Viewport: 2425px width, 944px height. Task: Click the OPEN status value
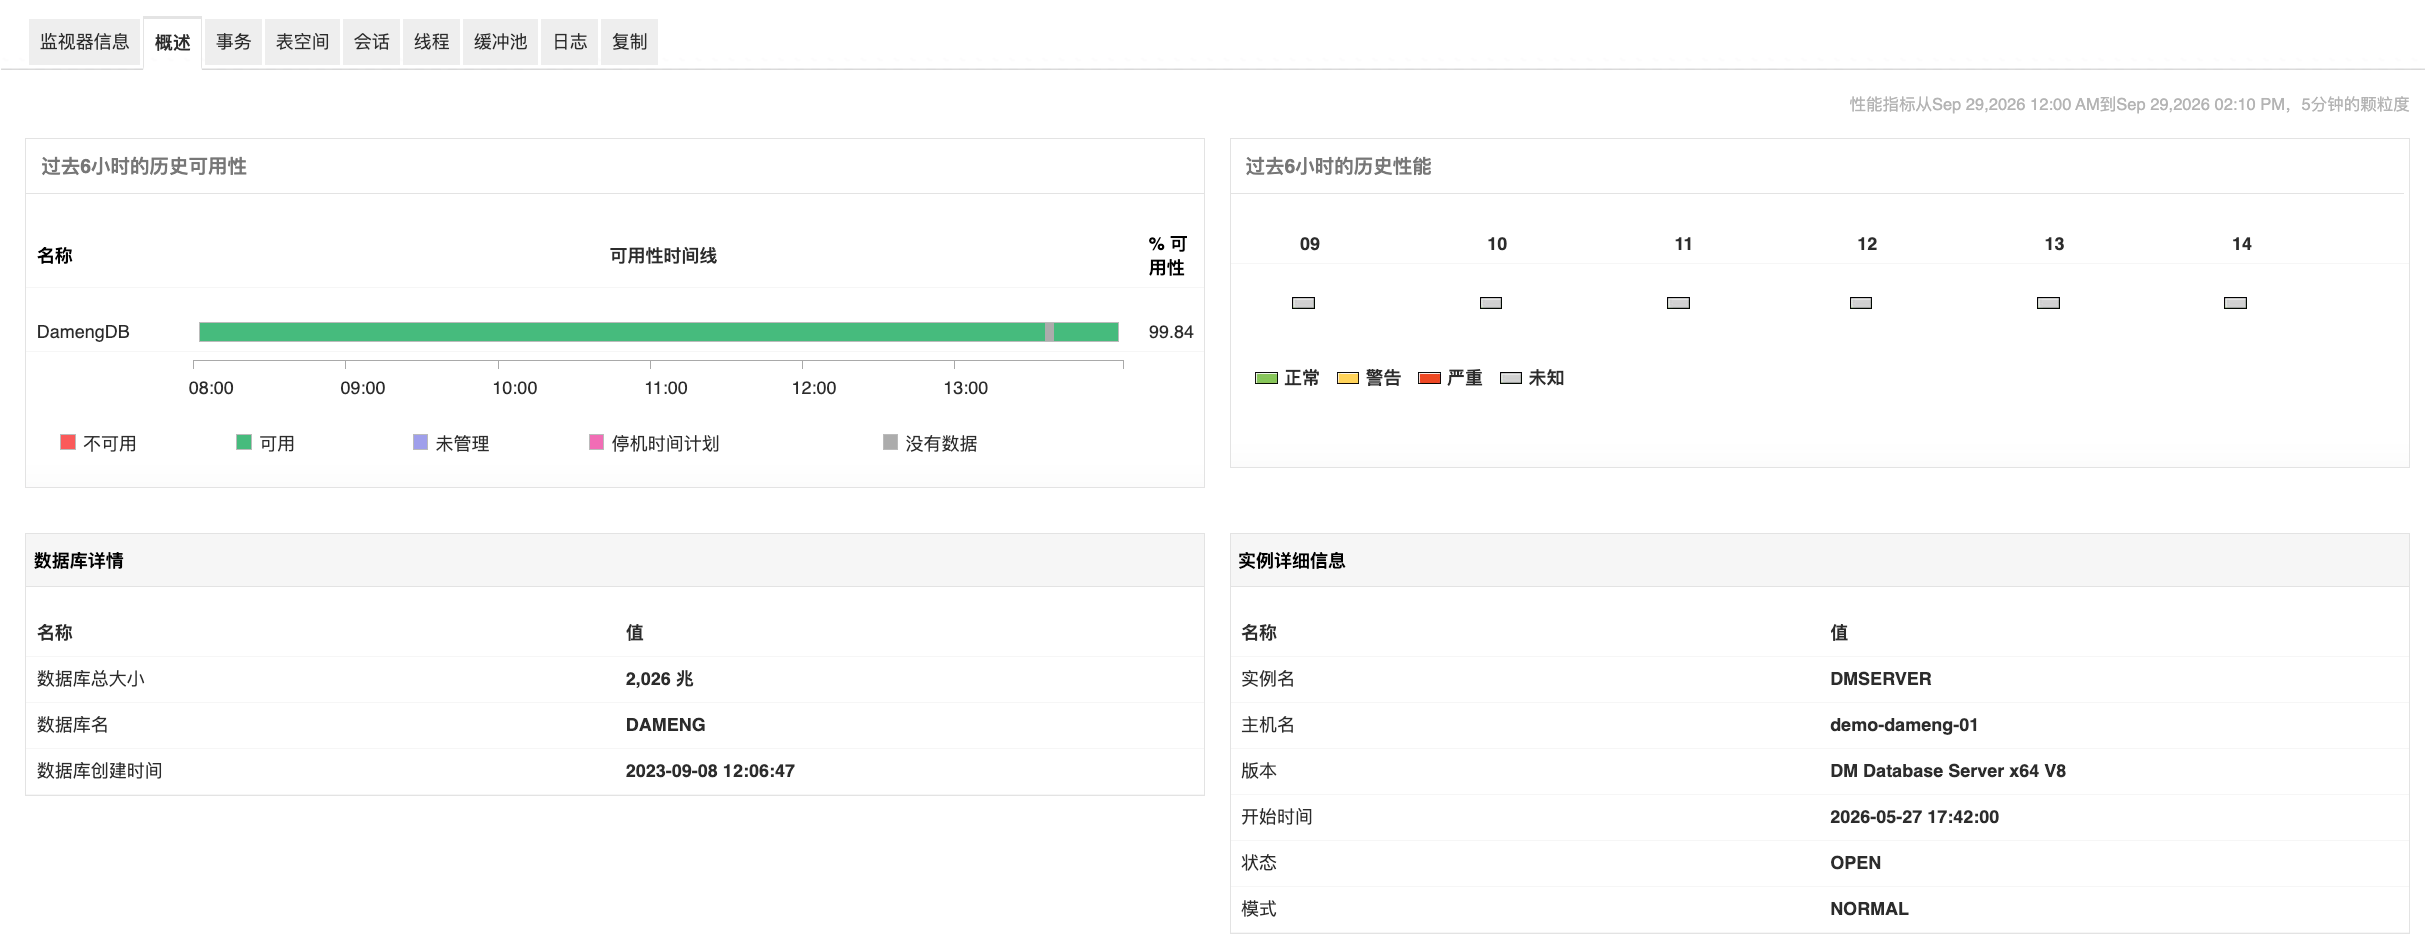1855,863
